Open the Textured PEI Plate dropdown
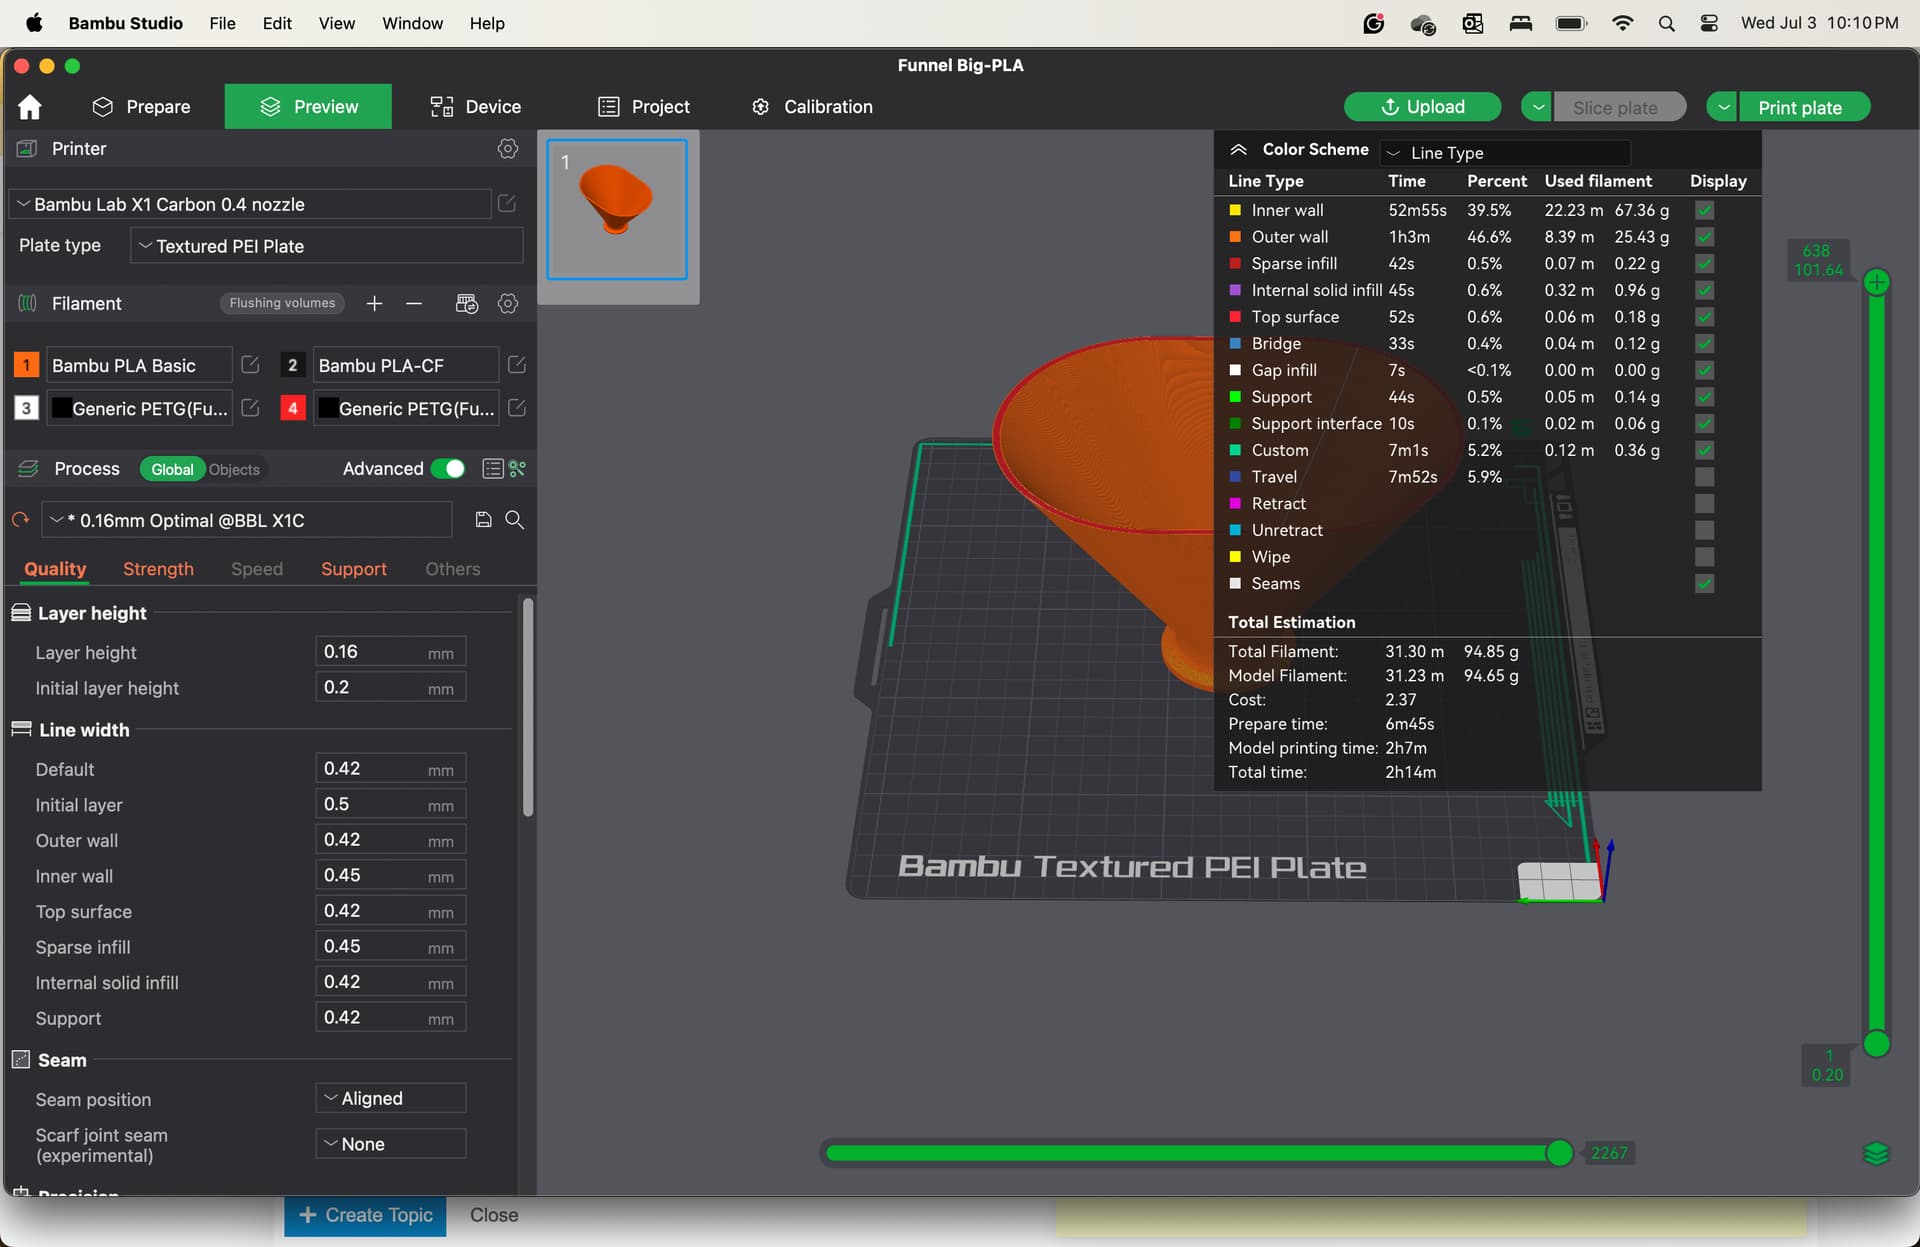Screen dimensions: 1920x1247 (326, 246)
